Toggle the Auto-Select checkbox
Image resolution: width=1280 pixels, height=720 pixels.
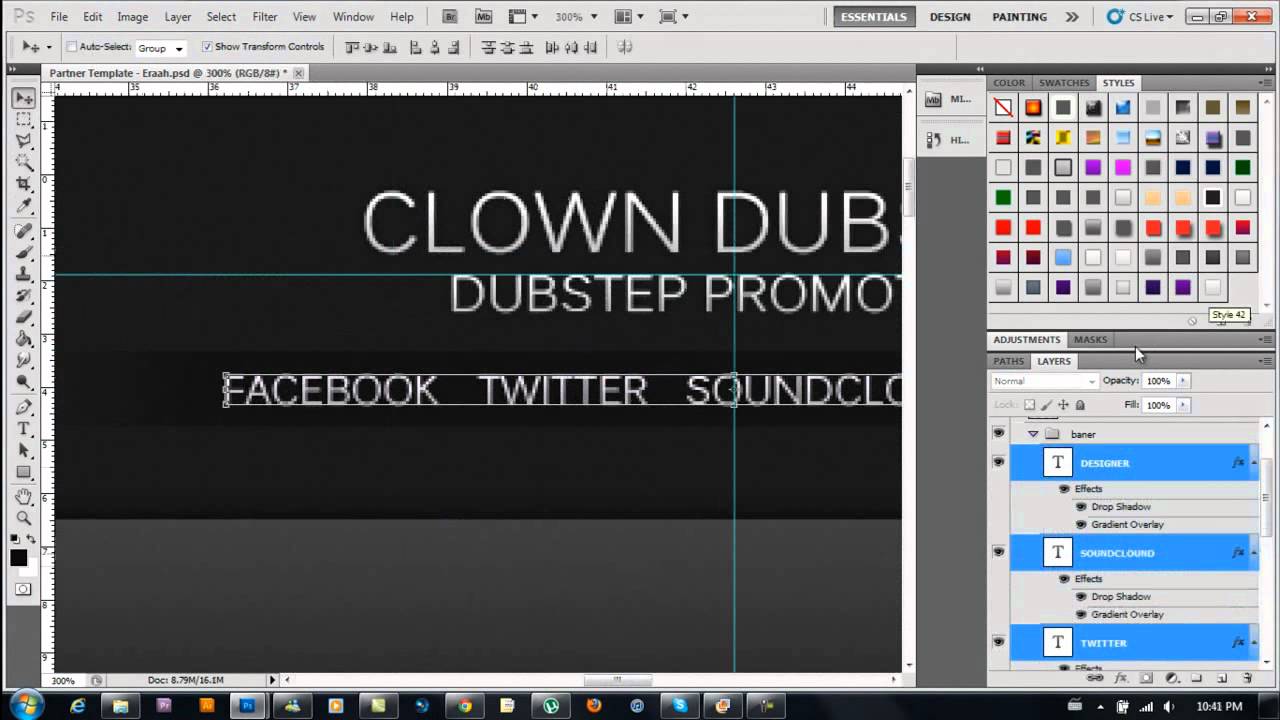tap(72, 47)
